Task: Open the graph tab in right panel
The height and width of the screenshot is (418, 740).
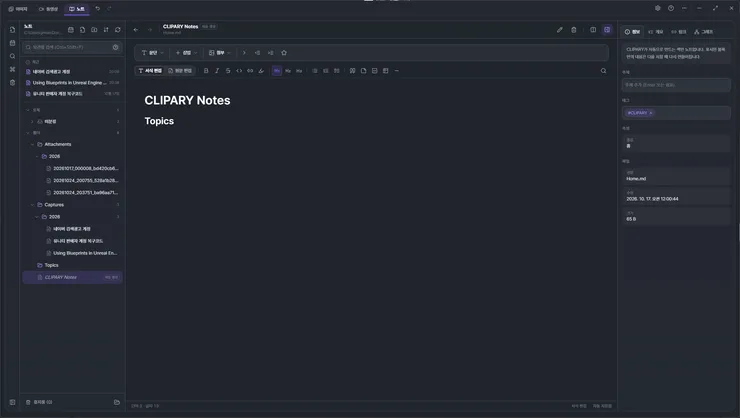Action: click(x=704, y=32)
